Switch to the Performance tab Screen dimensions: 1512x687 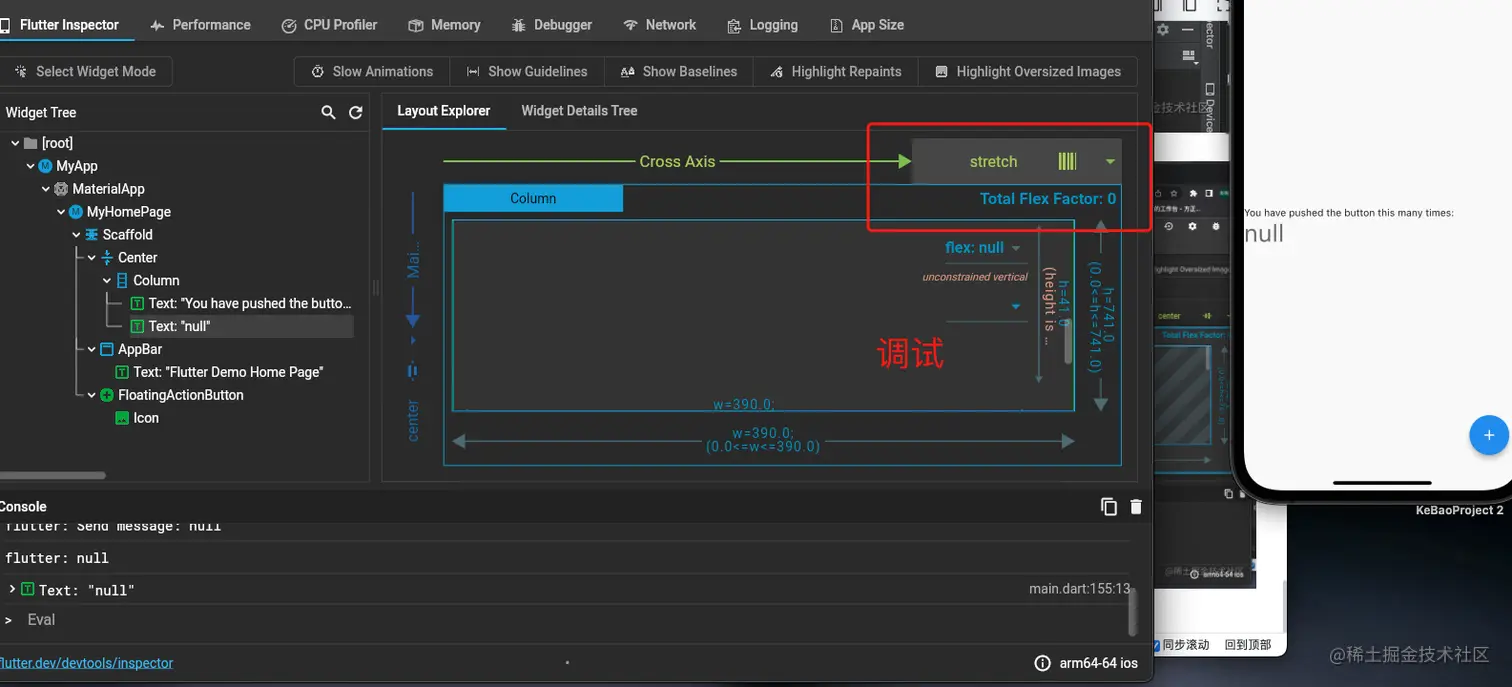coord(200,25)
